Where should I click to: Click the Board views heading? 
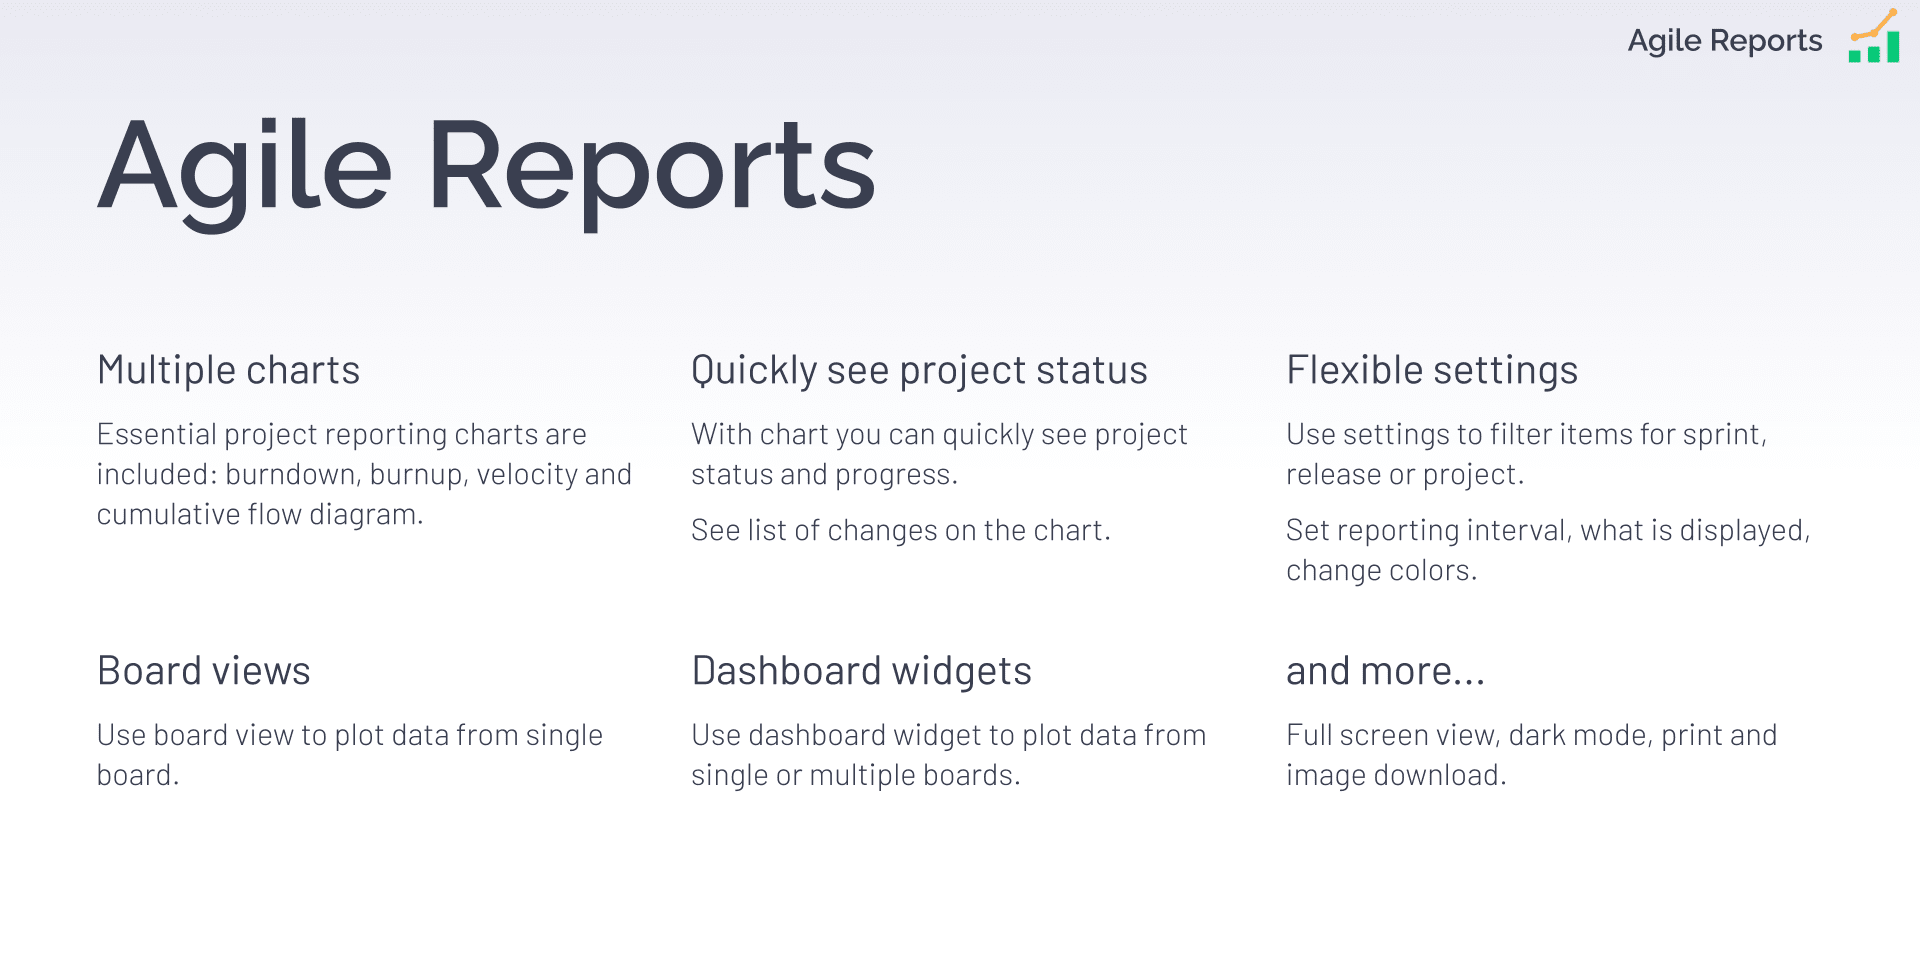click(x=204, y=671)
